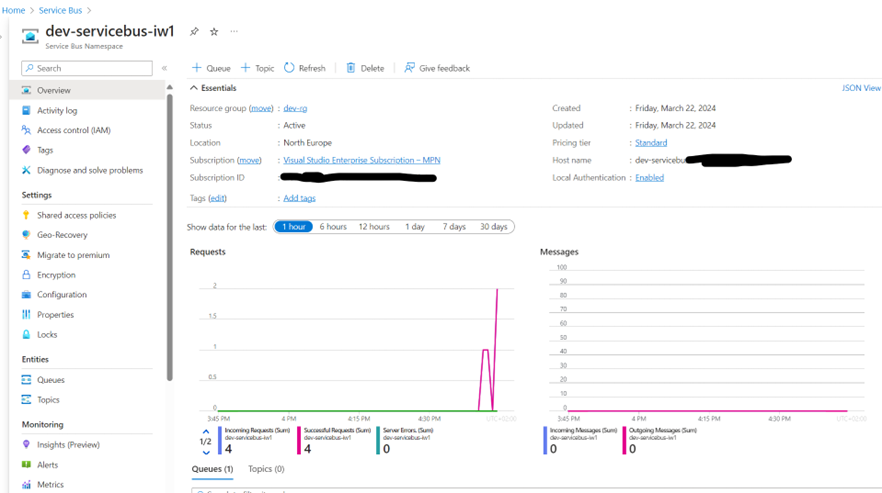This screenshot has width=882, height=493.
Task: Add a new Queue
Action: [211, 68]
